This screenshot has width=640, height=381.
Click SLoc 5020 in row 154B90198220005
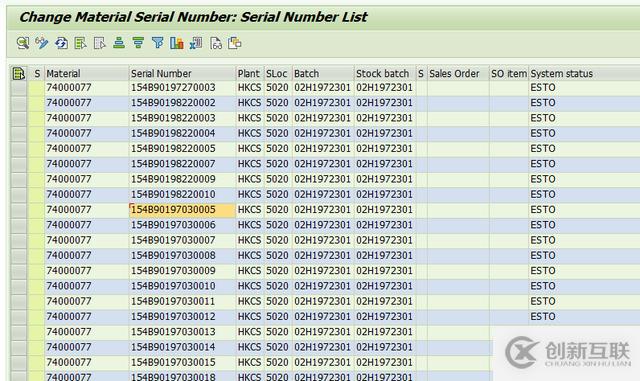[x=278, y=149]
